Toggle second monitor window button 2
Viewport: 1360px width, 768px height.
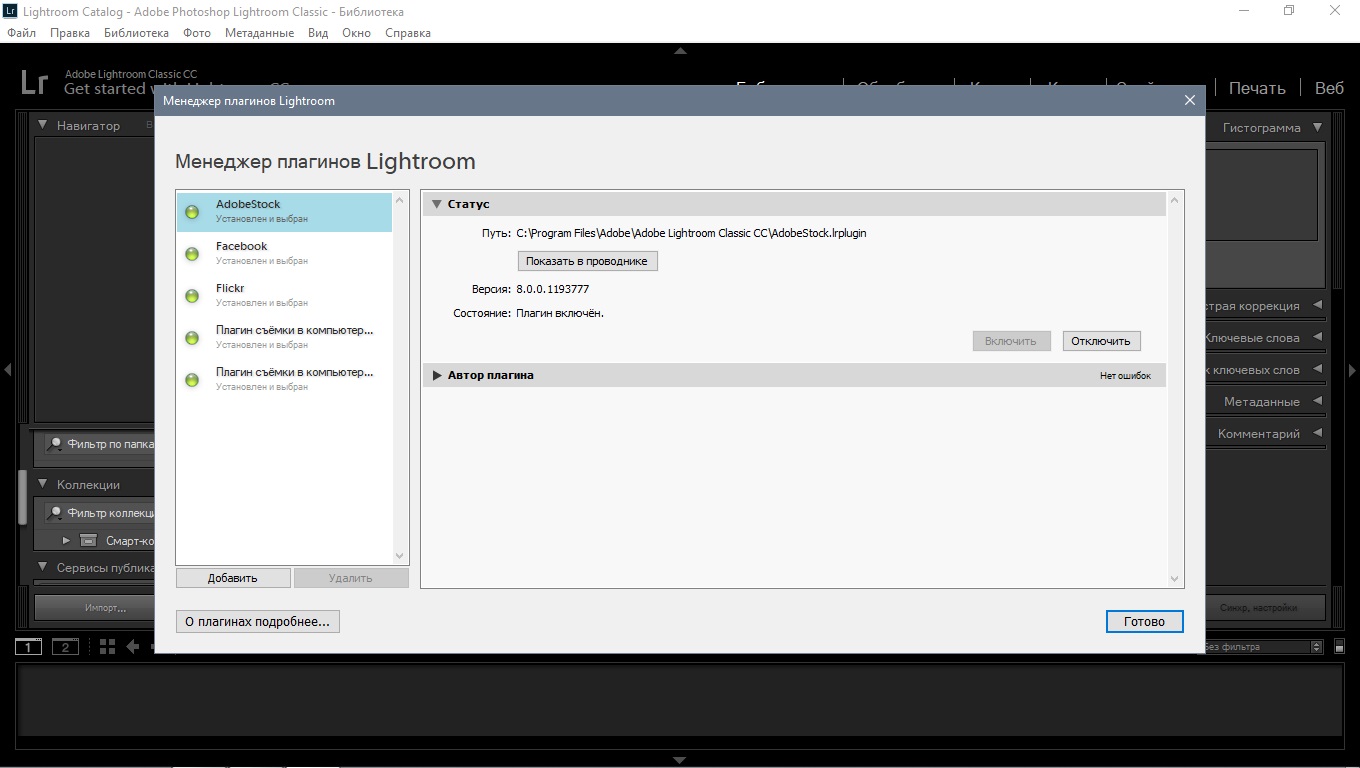(65, 647)
